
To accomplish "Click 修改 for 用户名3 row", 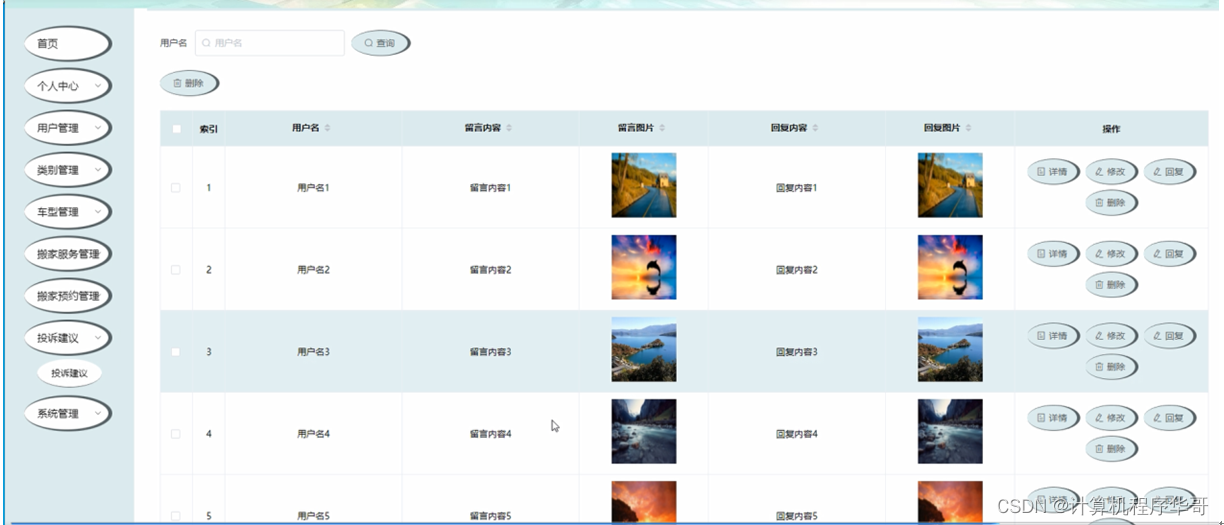I will pyautogui.click(x=1111, y=336).
